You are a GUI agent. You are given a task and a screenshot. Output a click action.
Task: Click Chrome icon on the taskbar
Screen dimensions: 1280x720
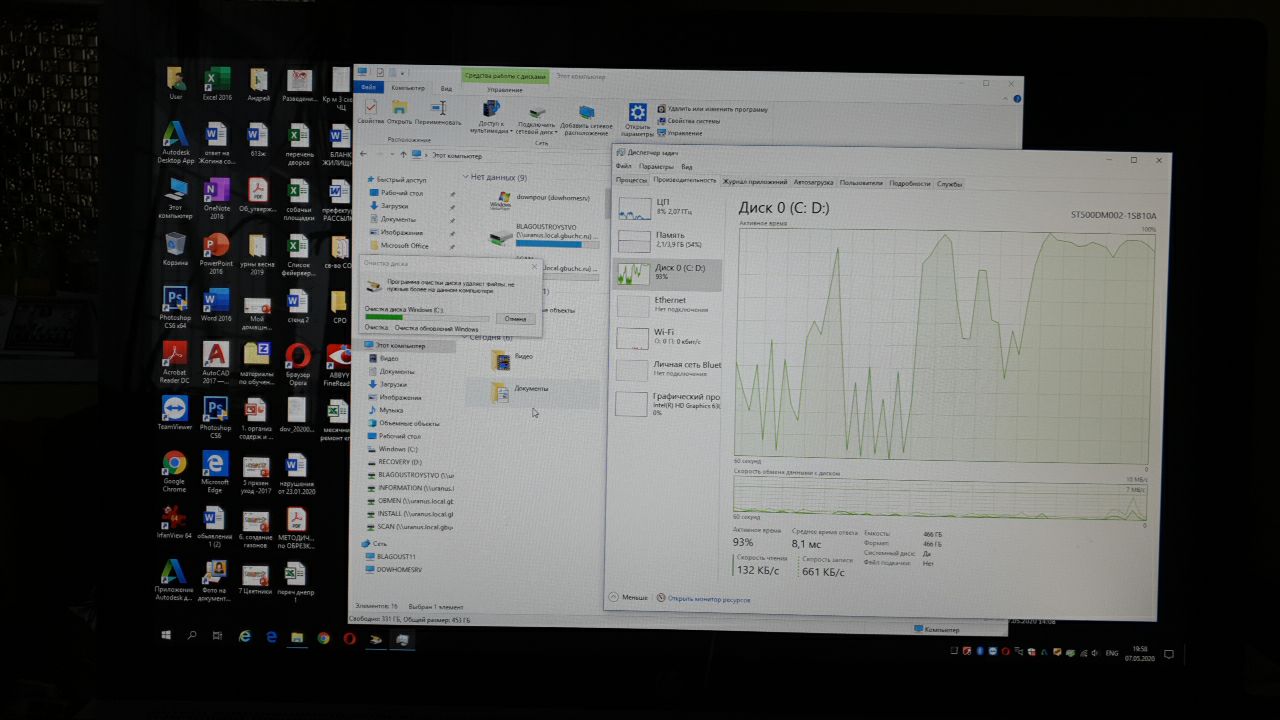[x=324, y=637]
